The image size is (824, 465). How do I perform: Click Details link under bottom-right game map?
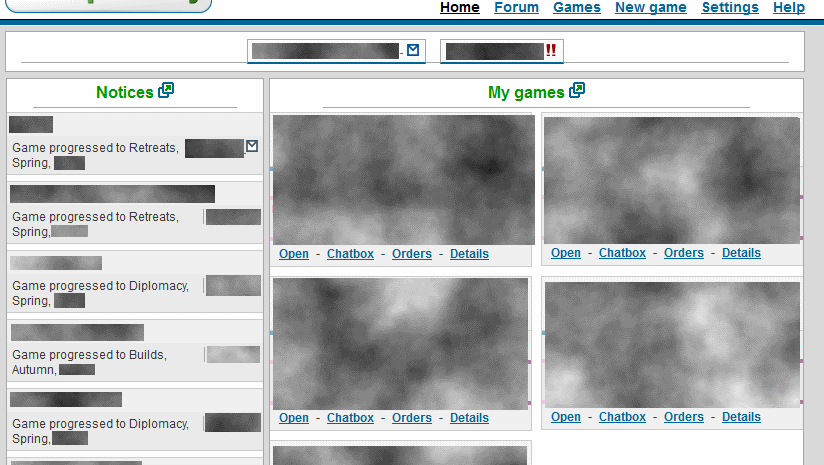coord(741,417)
